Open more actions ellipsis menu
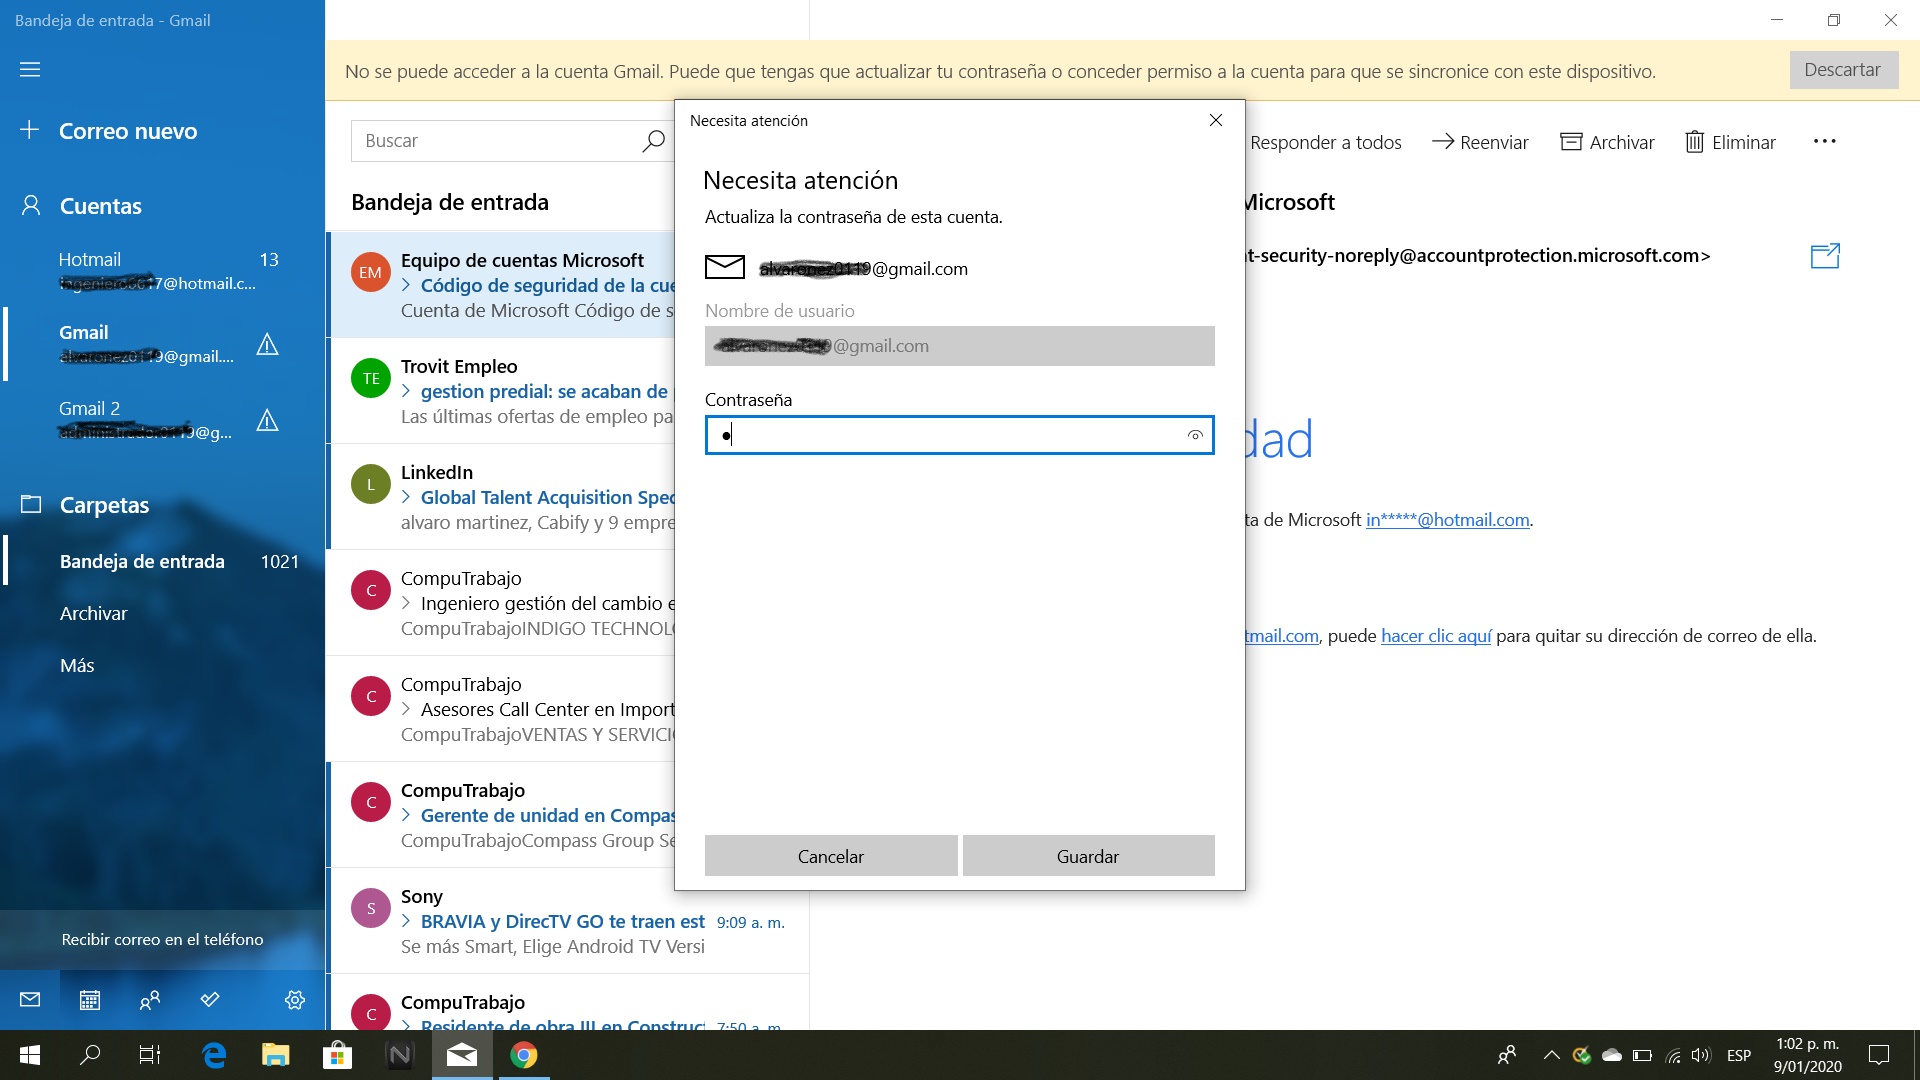 [x=1824, y=142]
